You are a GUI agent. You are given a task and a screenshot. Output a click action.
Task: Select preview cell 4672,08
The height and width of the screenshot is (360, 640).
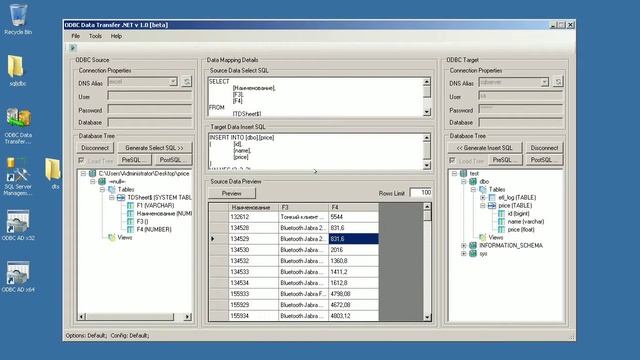click(353, 305)
